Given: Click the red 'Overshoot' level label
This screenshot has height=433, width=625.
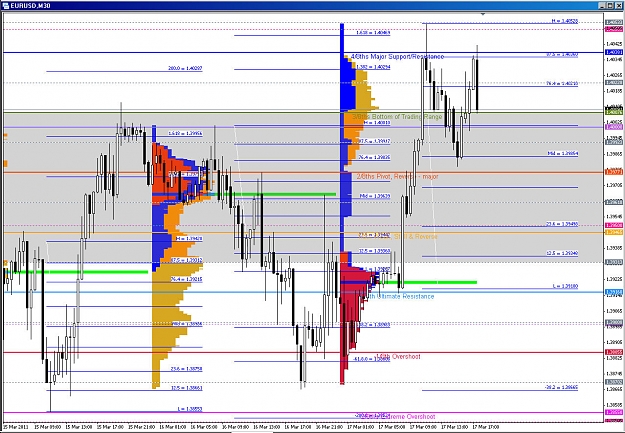Looking at the screenshot, I should [398, 356].
